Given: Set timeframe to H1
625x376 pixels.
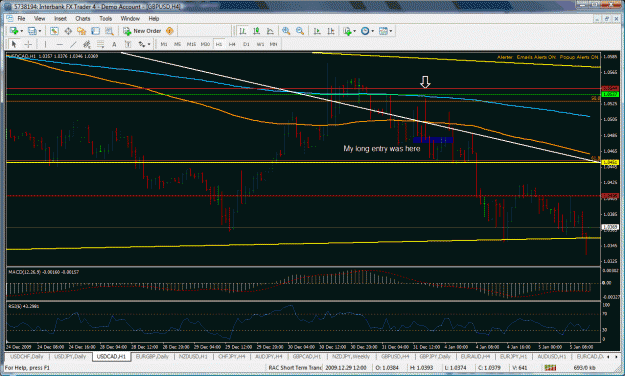Looking at the screenshot, I should (219, 44).
